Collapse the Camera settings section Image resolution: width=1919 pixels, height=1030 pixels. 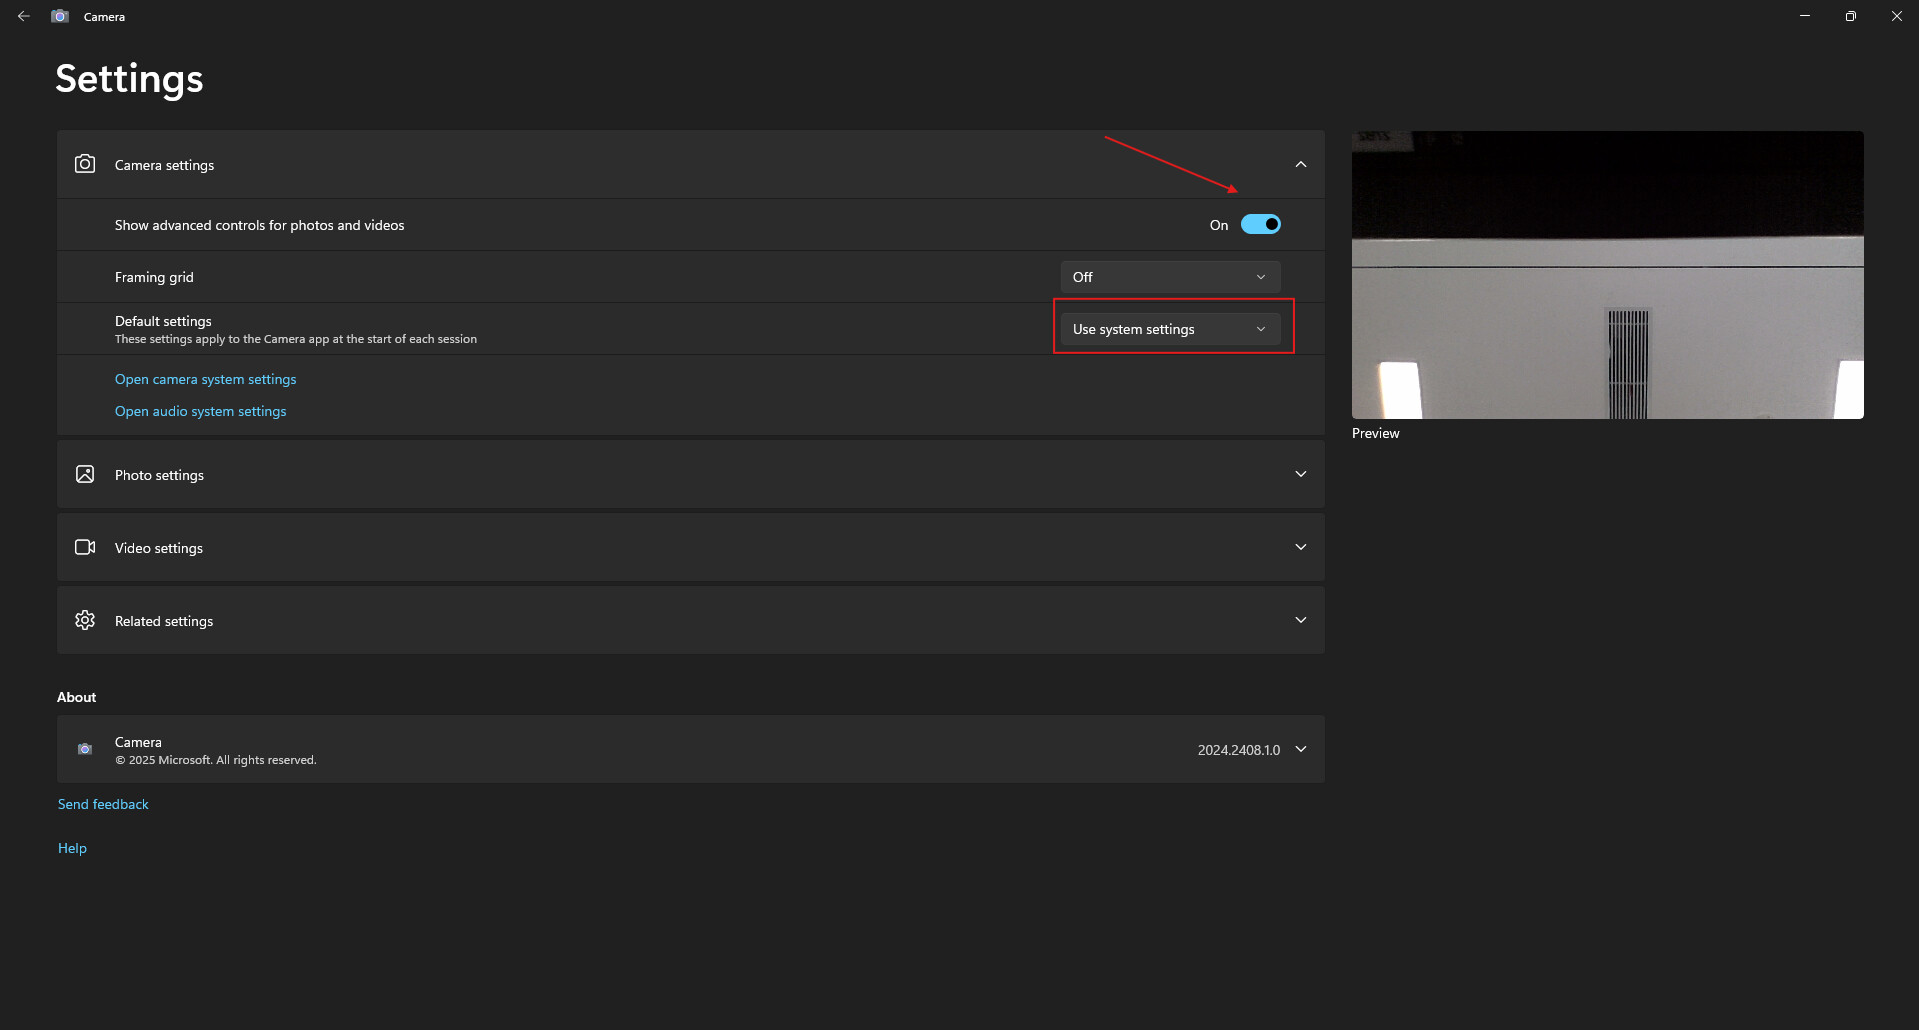(1300, 164)
